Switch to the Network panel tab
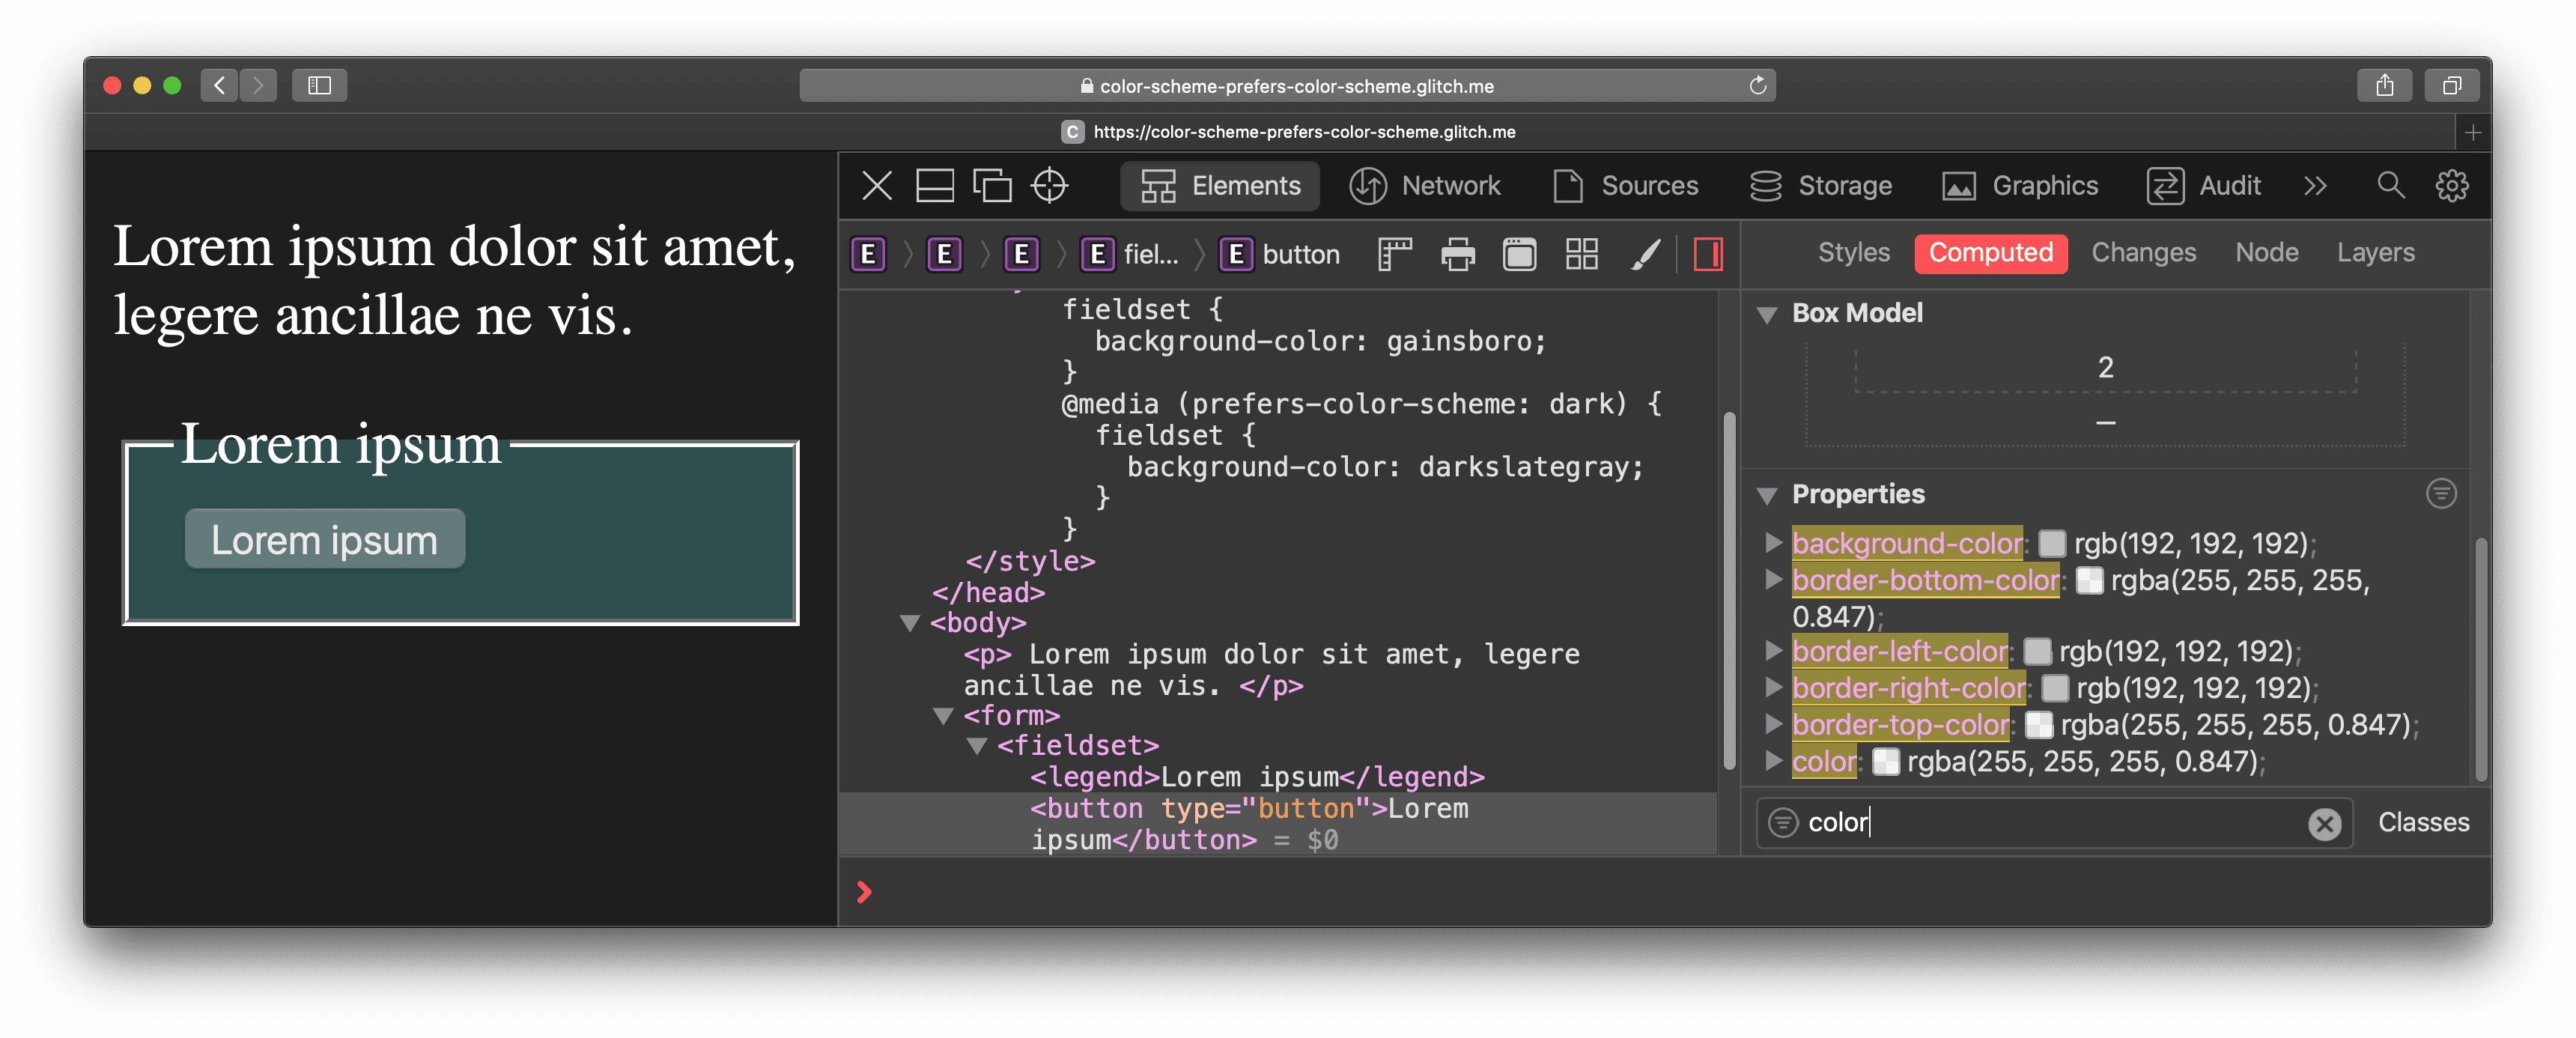This screenshot has width=2576, height=1038. coord(1450,184)
